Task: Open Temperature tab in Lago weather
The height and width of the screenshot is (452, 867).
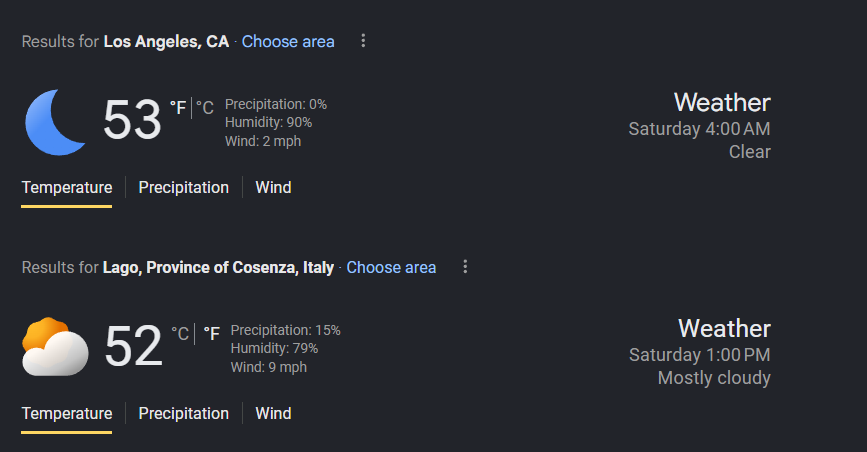Action: (x=66, y=413)
